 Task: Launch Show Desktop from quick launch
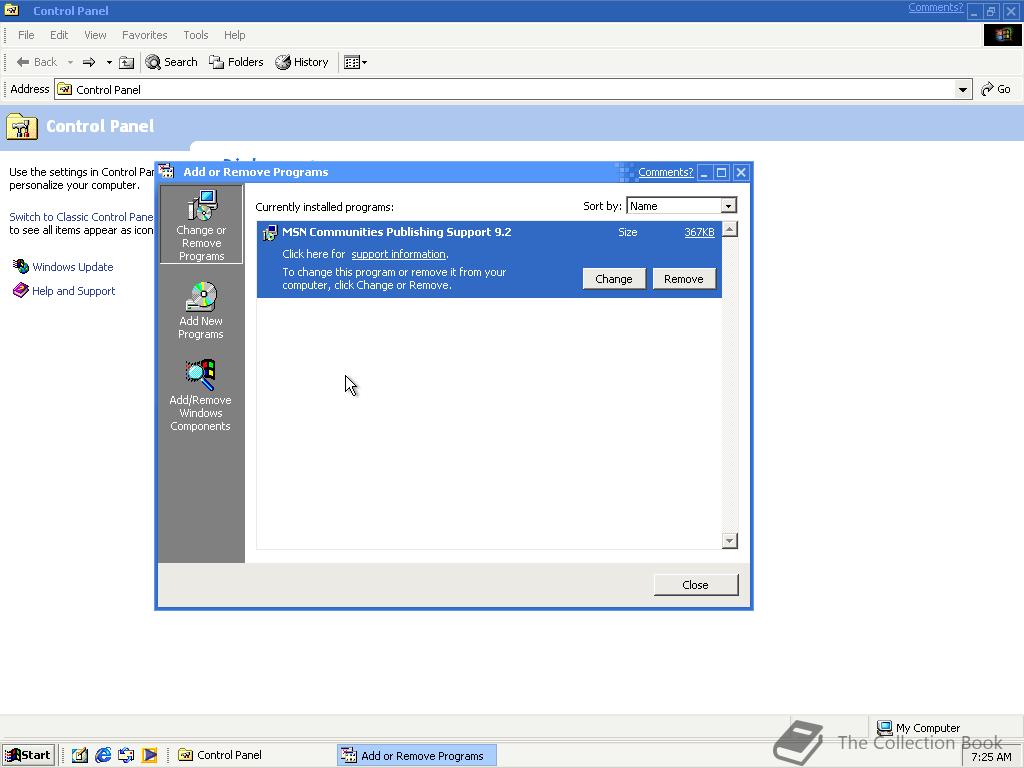(80, 755)
